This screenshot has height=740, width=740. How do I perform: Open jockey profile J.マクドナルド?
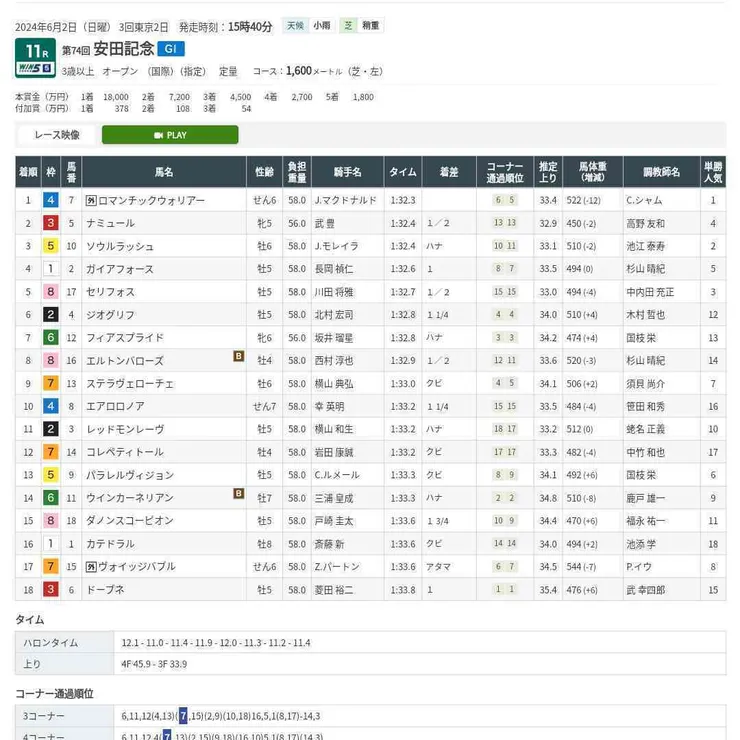pyautogui.click(x=345, y=200)
